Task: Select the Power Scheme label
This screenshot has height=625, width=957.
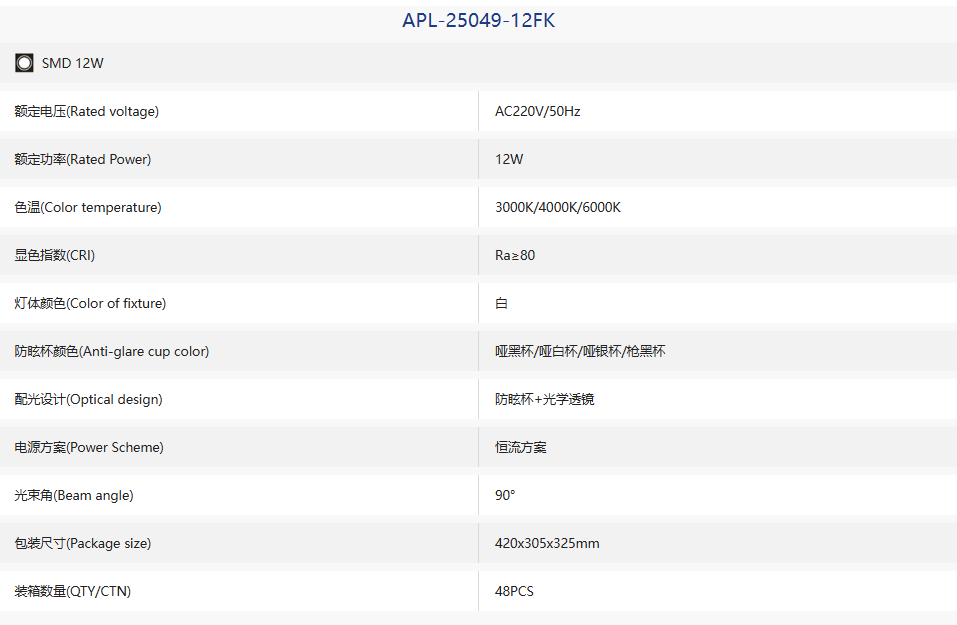Action: pyautogui.click(x=89, y=447)
